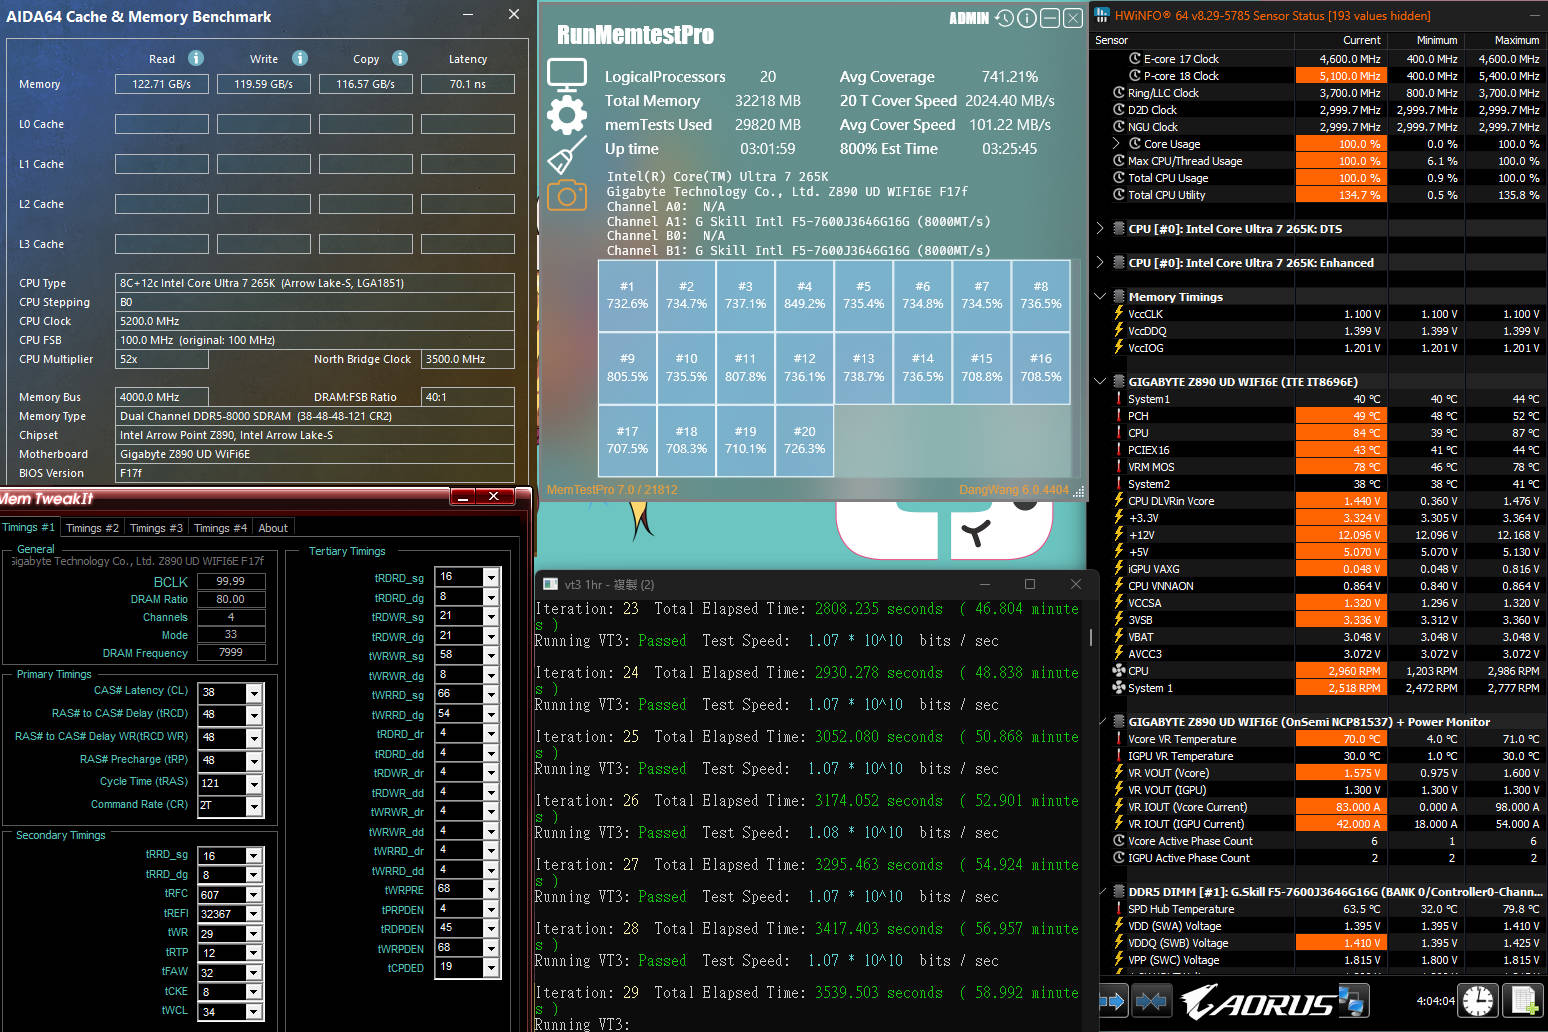
Task: Open RunMemtestPro settings gear
Action: pos(566,115)
